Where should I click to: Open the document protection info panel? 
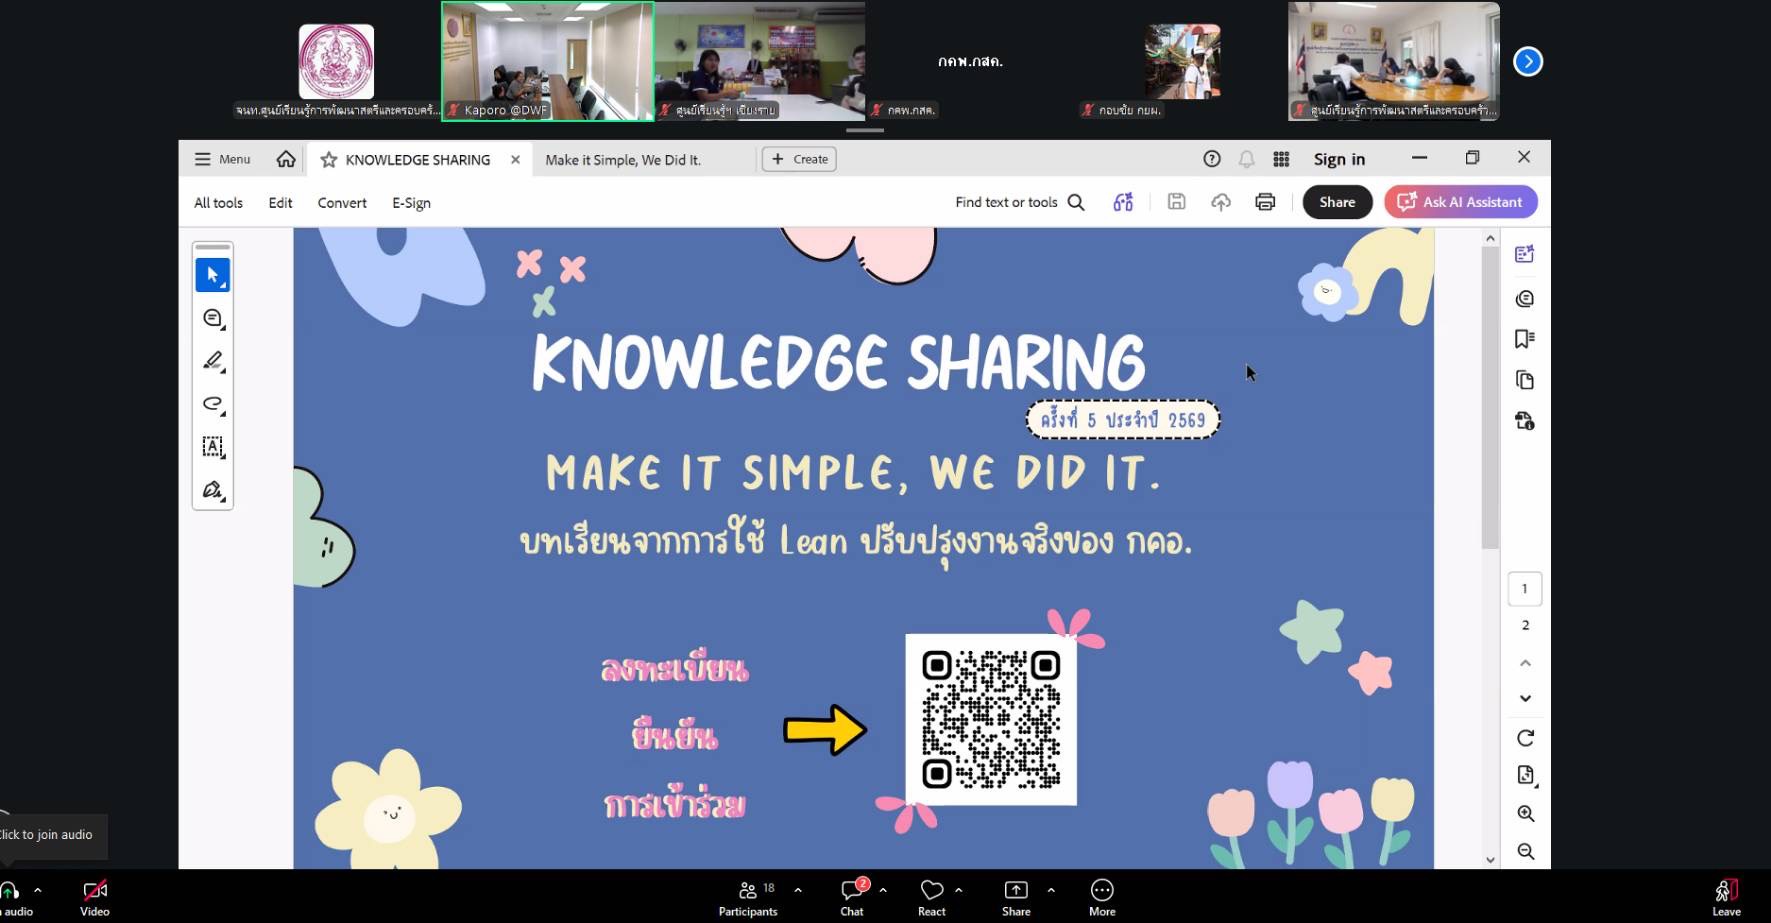[1525, 421]
